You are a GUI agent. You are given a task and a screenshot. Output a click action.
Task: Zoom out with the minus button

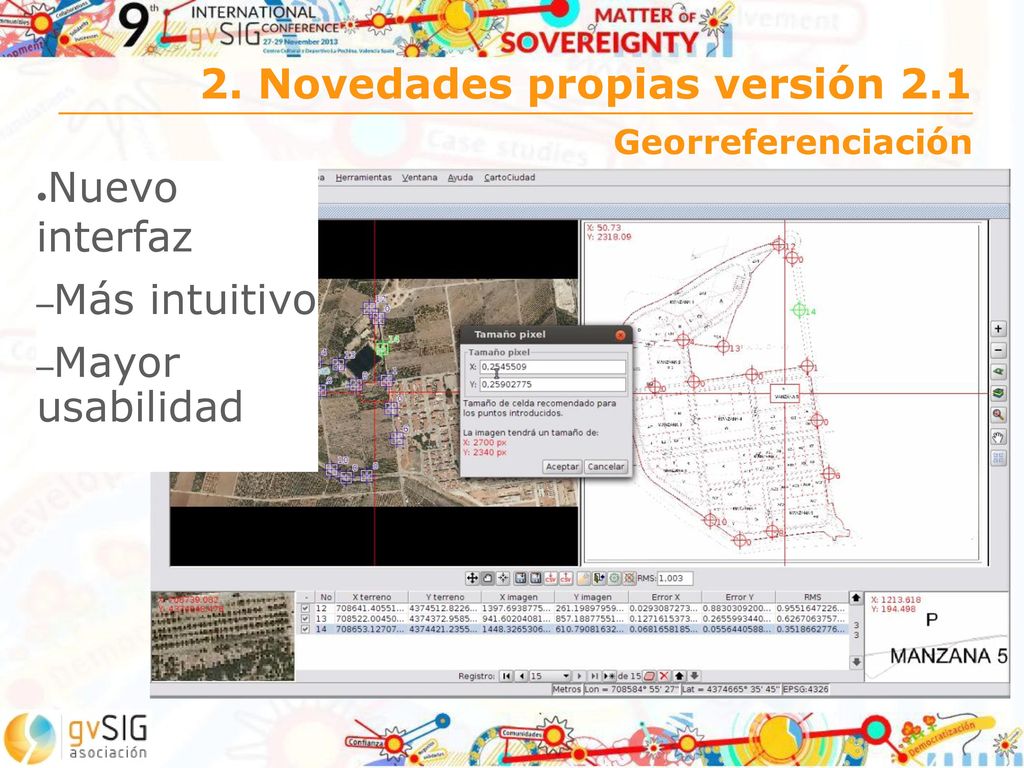(x=998, y=350)
